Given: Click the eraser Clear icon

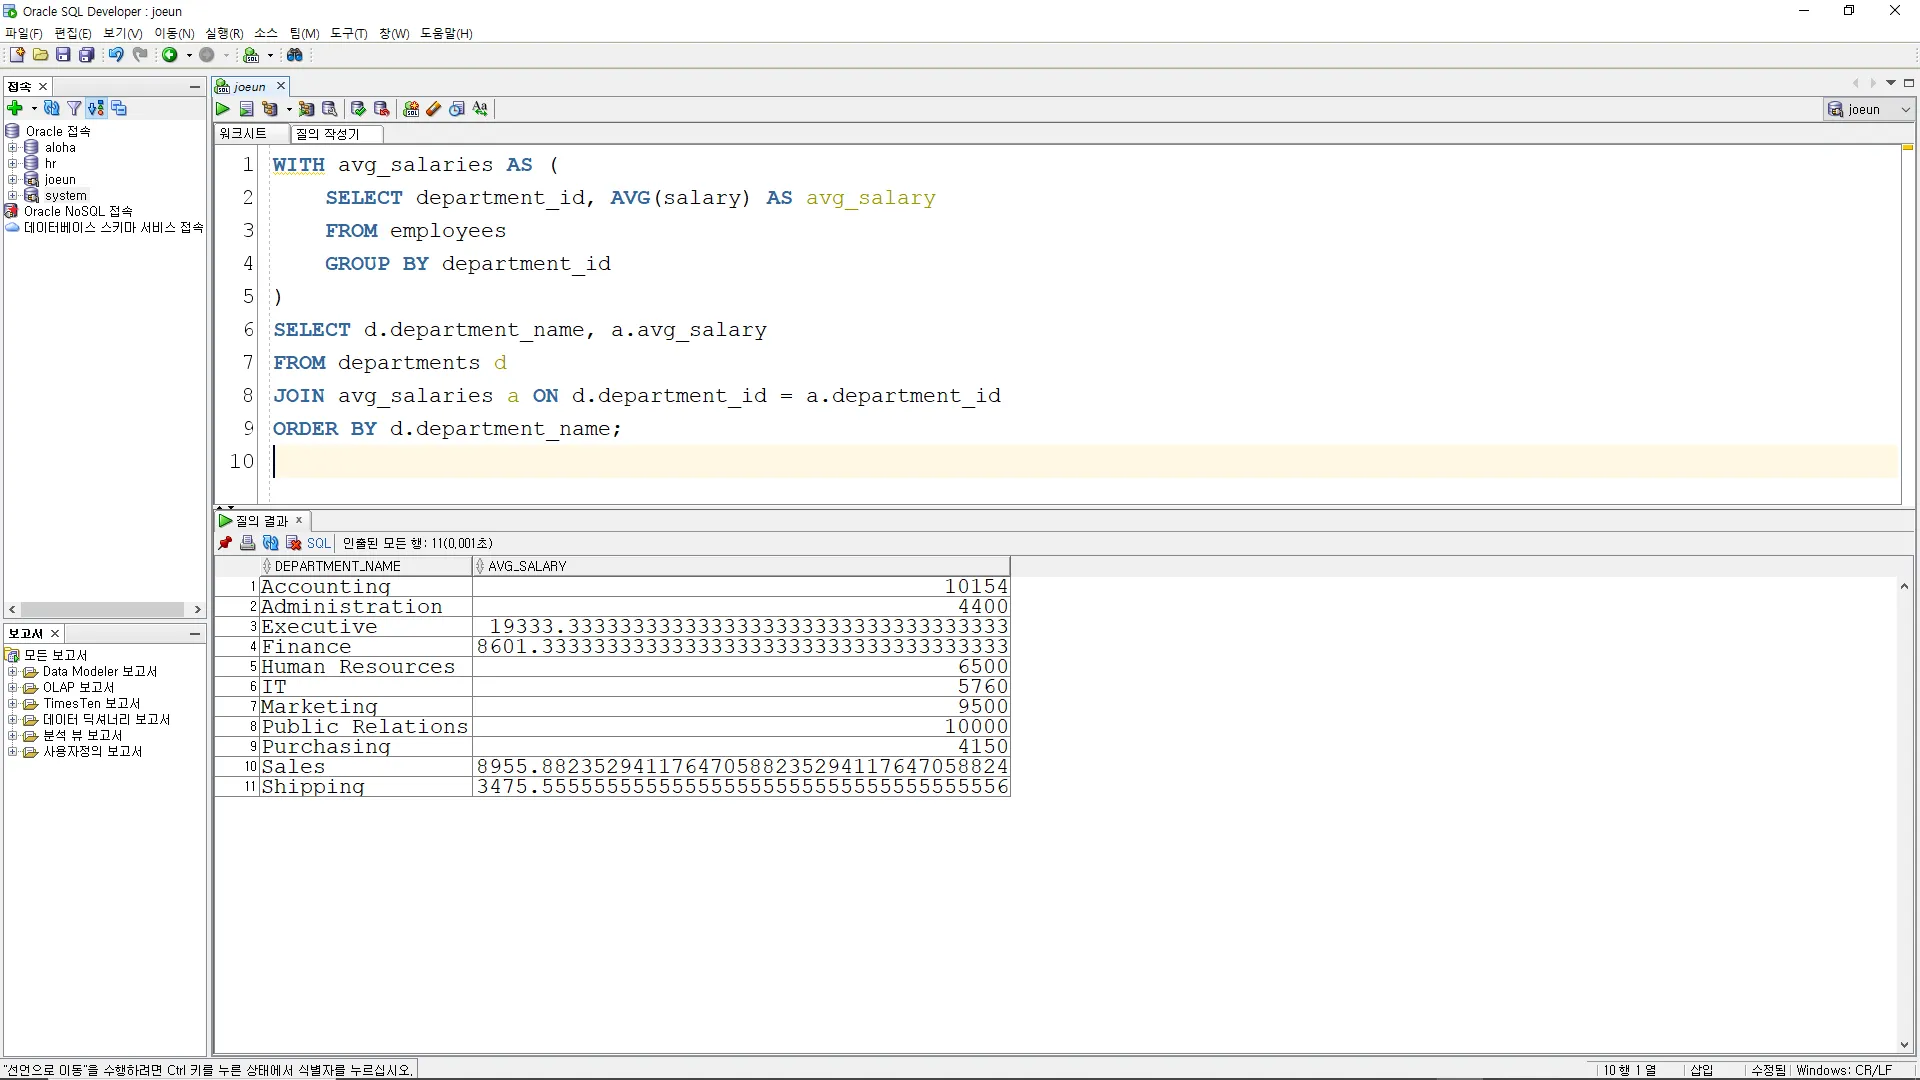Looking at the screenshot, I should tap(433, 109).
